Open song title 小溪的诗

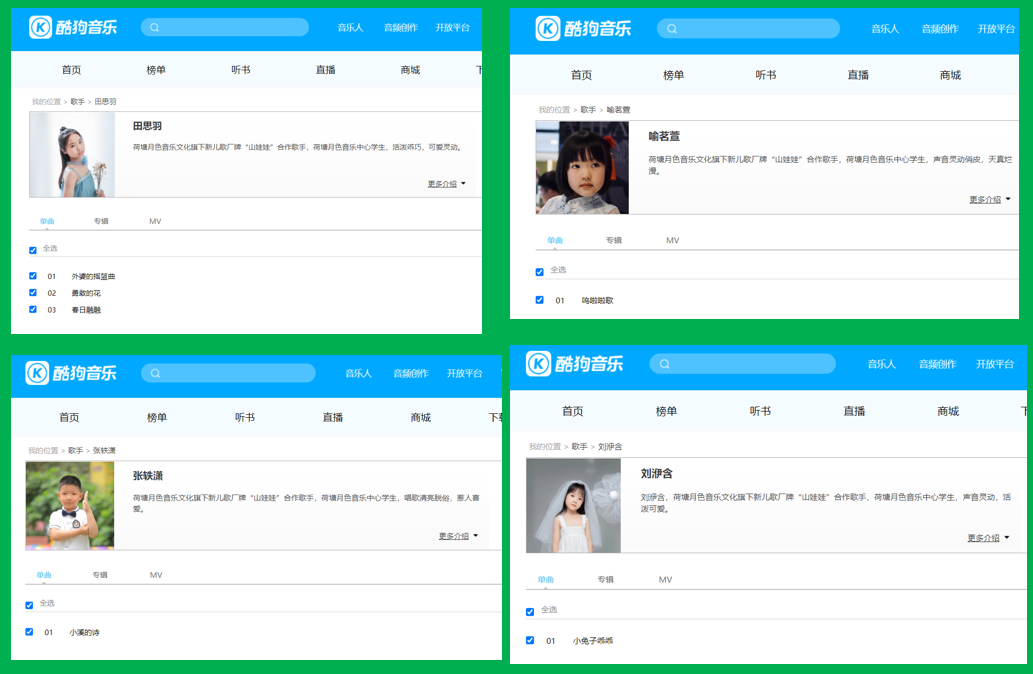coord(84,632)
